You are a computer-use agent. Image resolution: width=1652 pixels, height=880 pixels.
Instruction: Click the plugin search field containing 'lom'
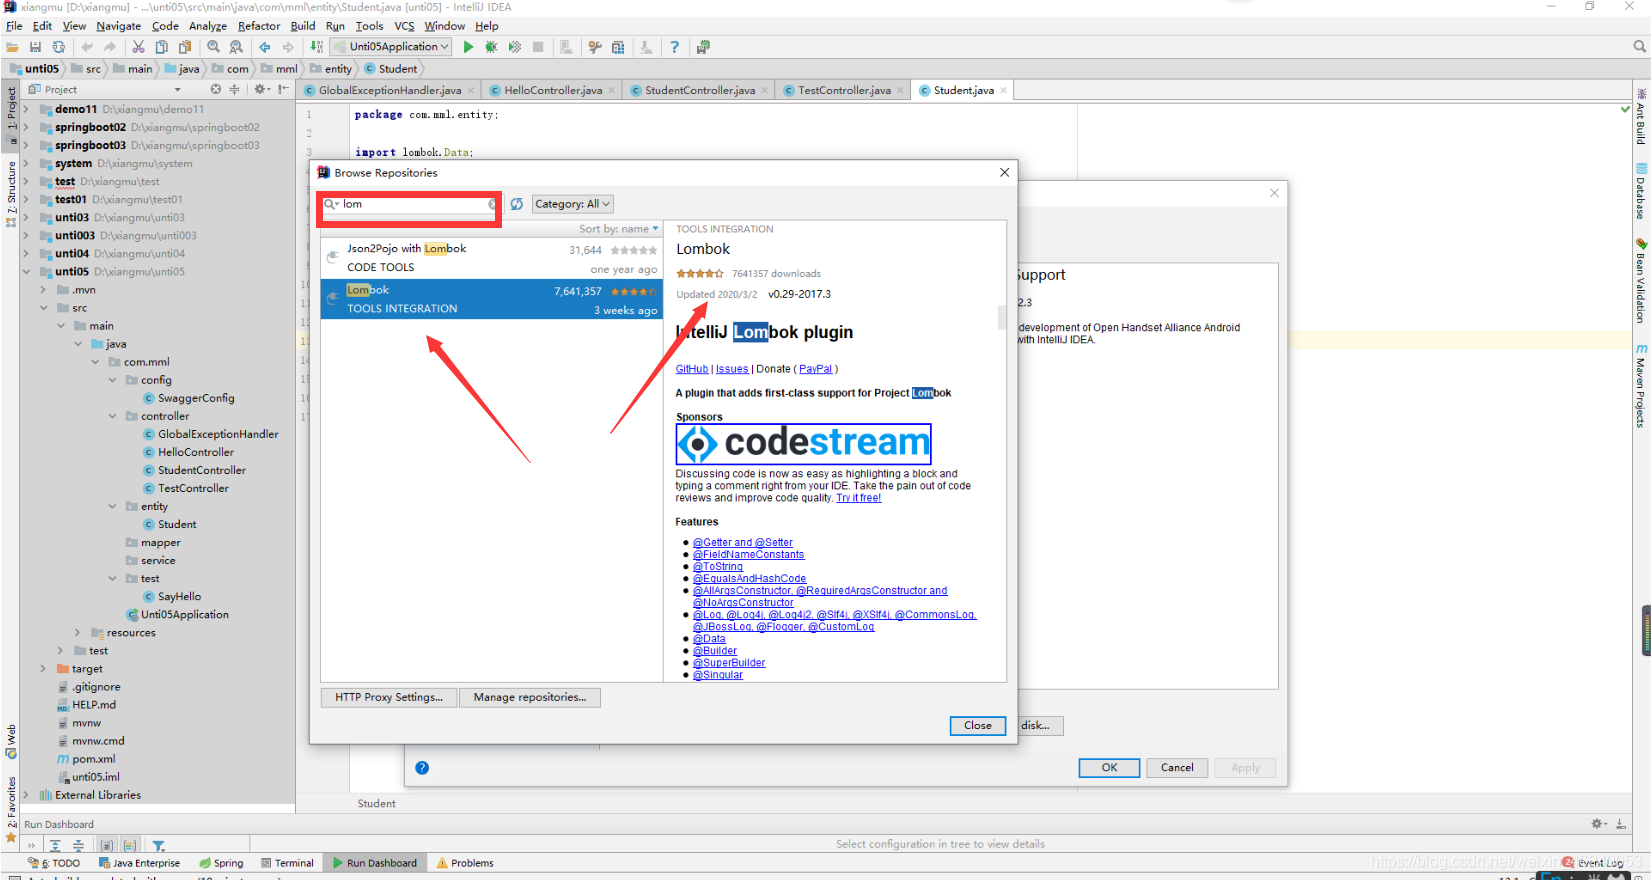coord(410,204)
